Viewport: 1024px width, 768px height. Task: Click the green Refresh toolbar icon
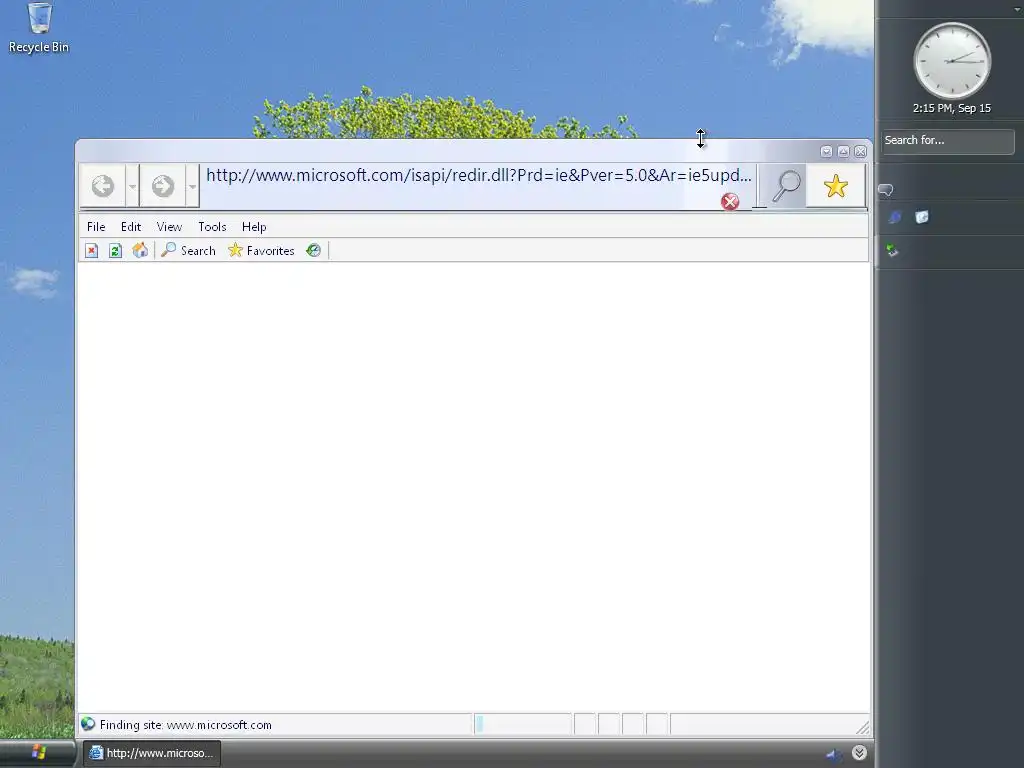[x=116, y=251]
